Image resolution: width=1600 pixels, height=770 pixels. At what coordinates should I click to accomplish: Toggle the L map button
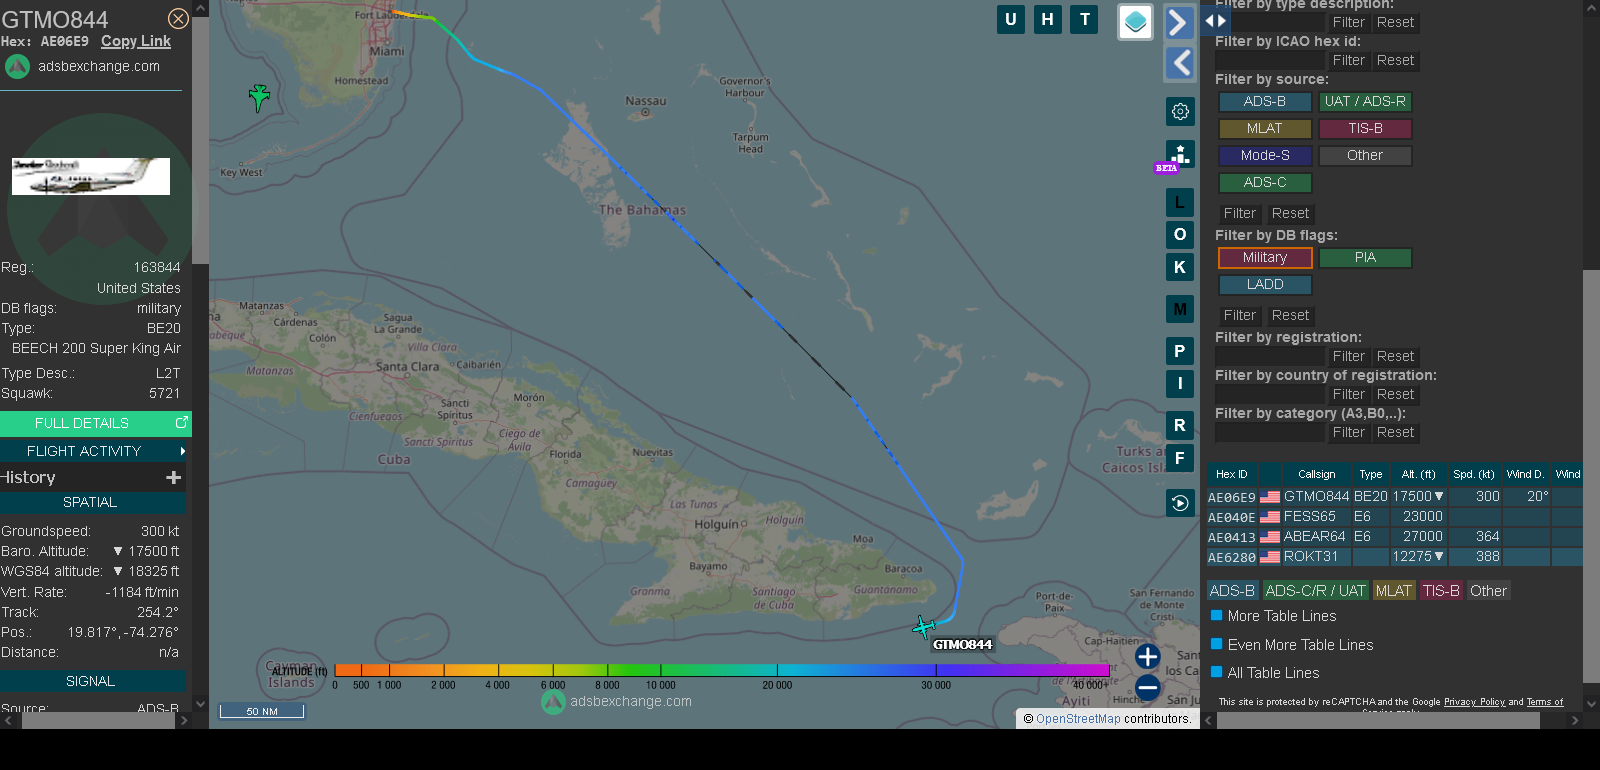[1180, 202]
